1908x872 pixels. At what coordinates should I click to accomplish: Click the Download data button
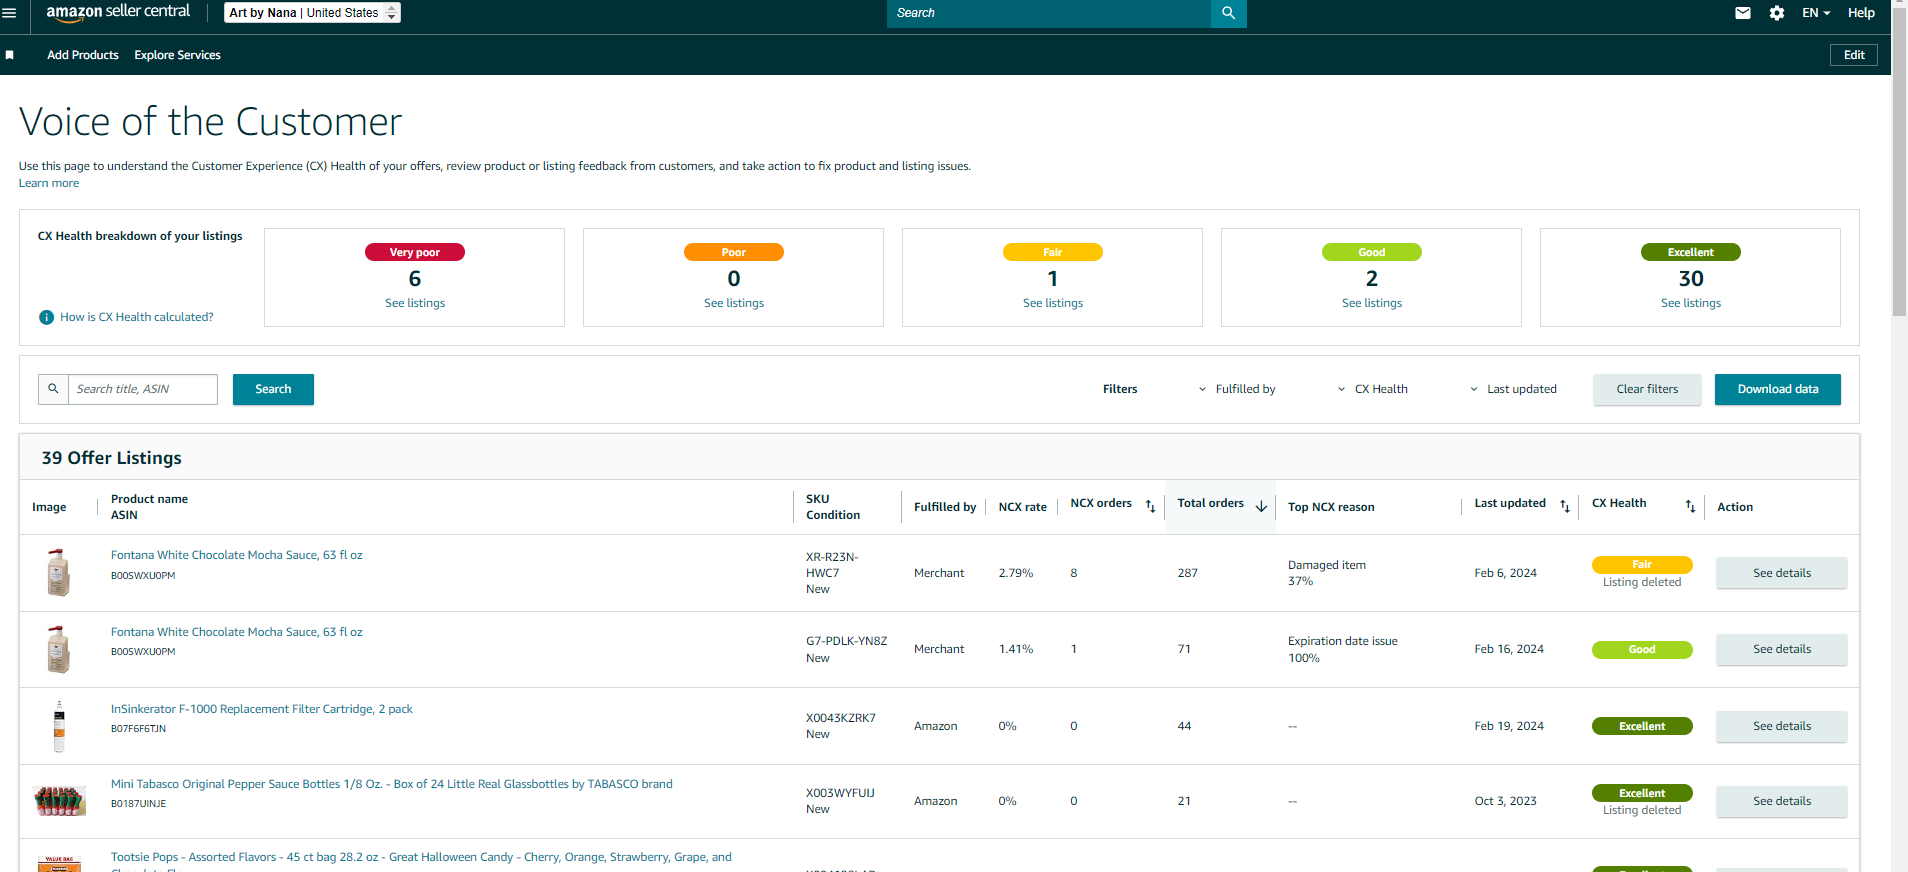(1778, 389)
